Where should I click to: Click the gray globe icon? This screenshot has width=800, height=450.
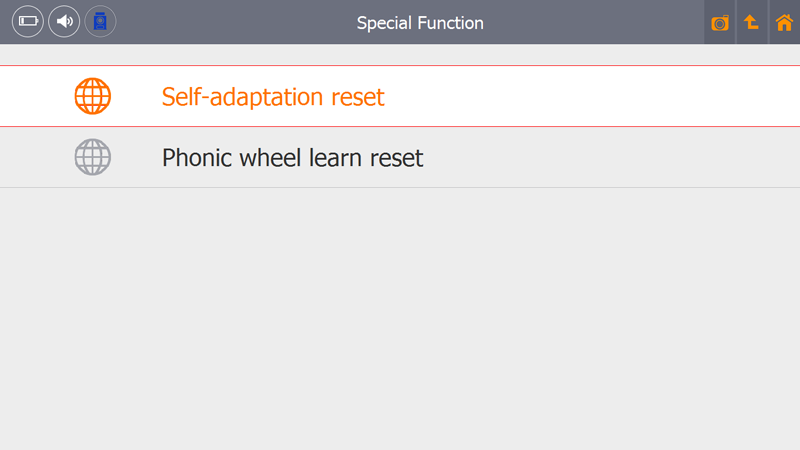(x=93, y=157)
